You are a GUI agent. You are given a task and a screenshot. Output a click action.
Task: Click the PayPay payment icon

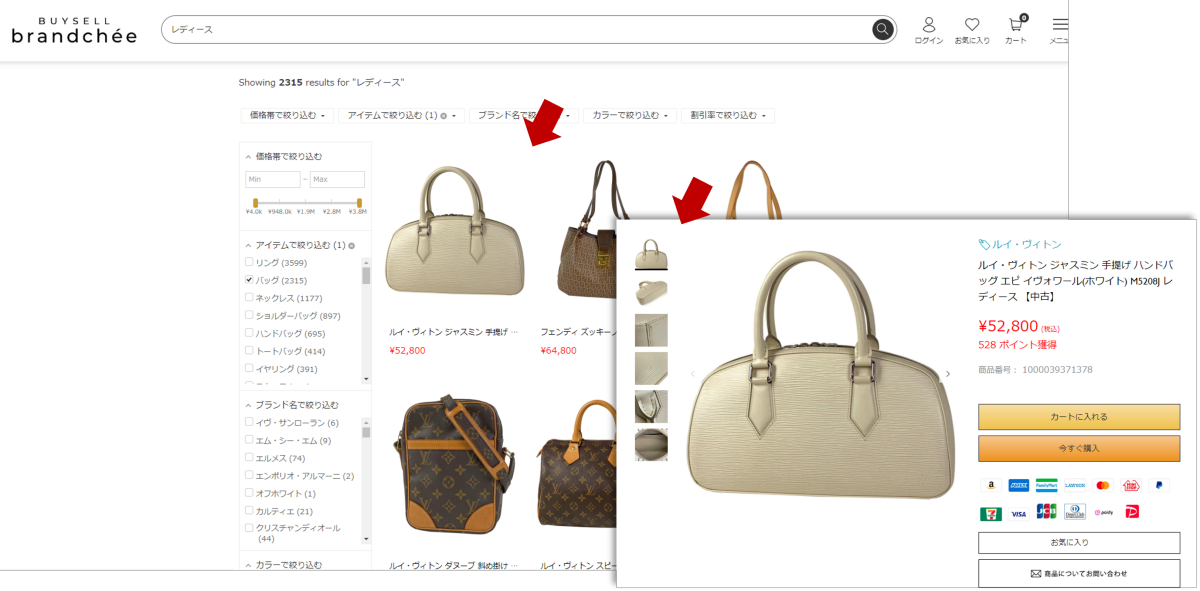click(1131, 512)
